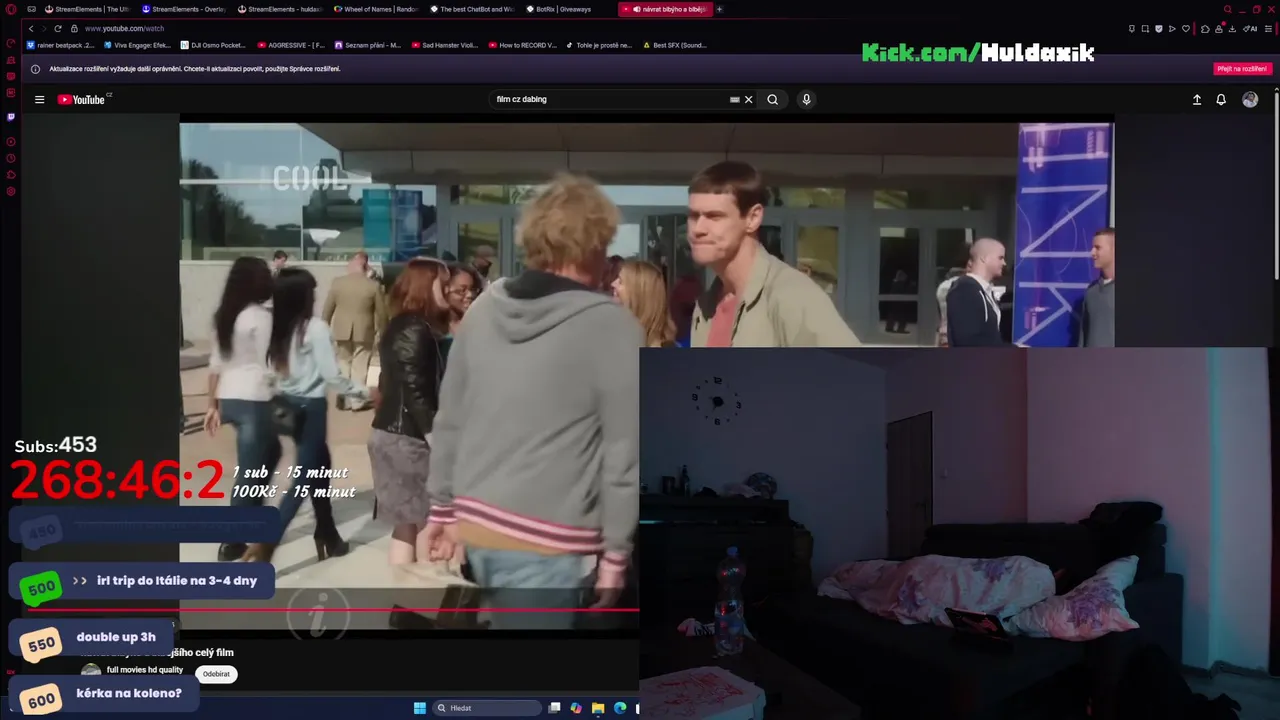The image size is (1280, 720).
Task: Open bookmark 'Sad Hamster Violi...'
Action: point(445,45)
